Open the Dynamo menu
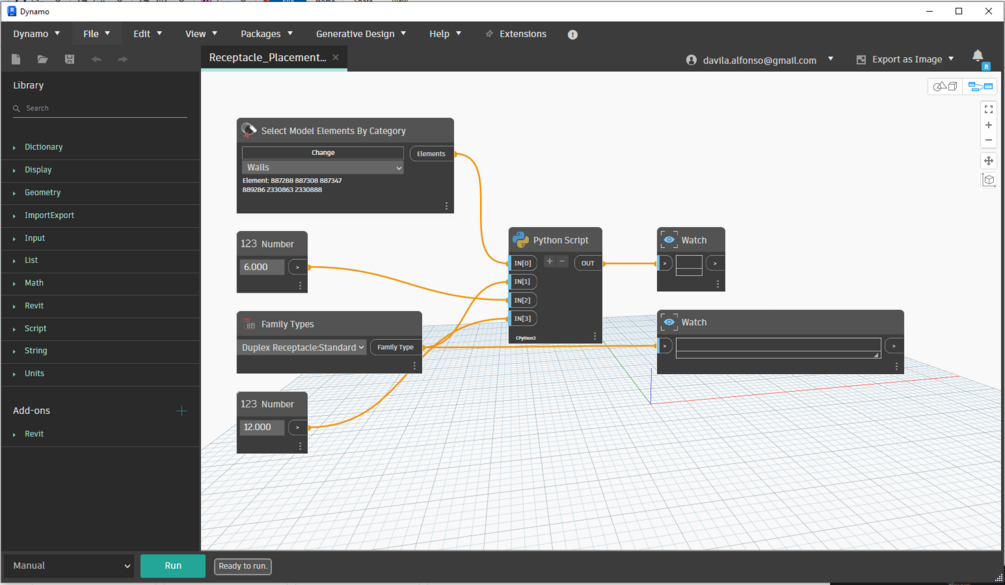The width and height of the screenshot is (1005, 585). point(37,34)
